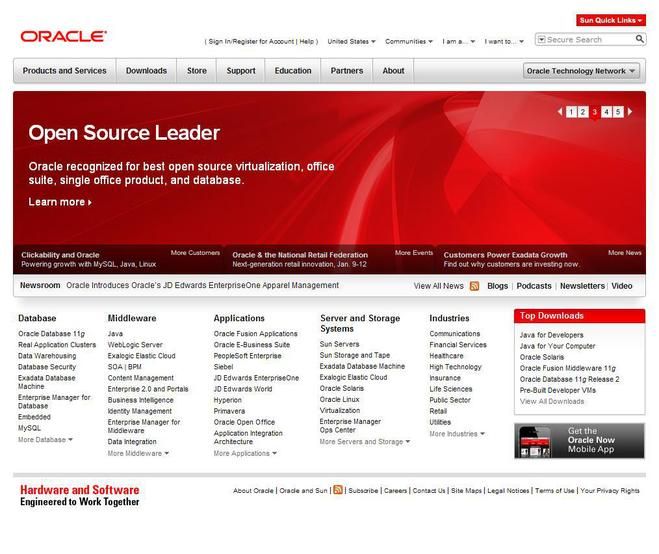Expand More Servers and Storage list
Screen dimensions: 659x554
point(365,442)
